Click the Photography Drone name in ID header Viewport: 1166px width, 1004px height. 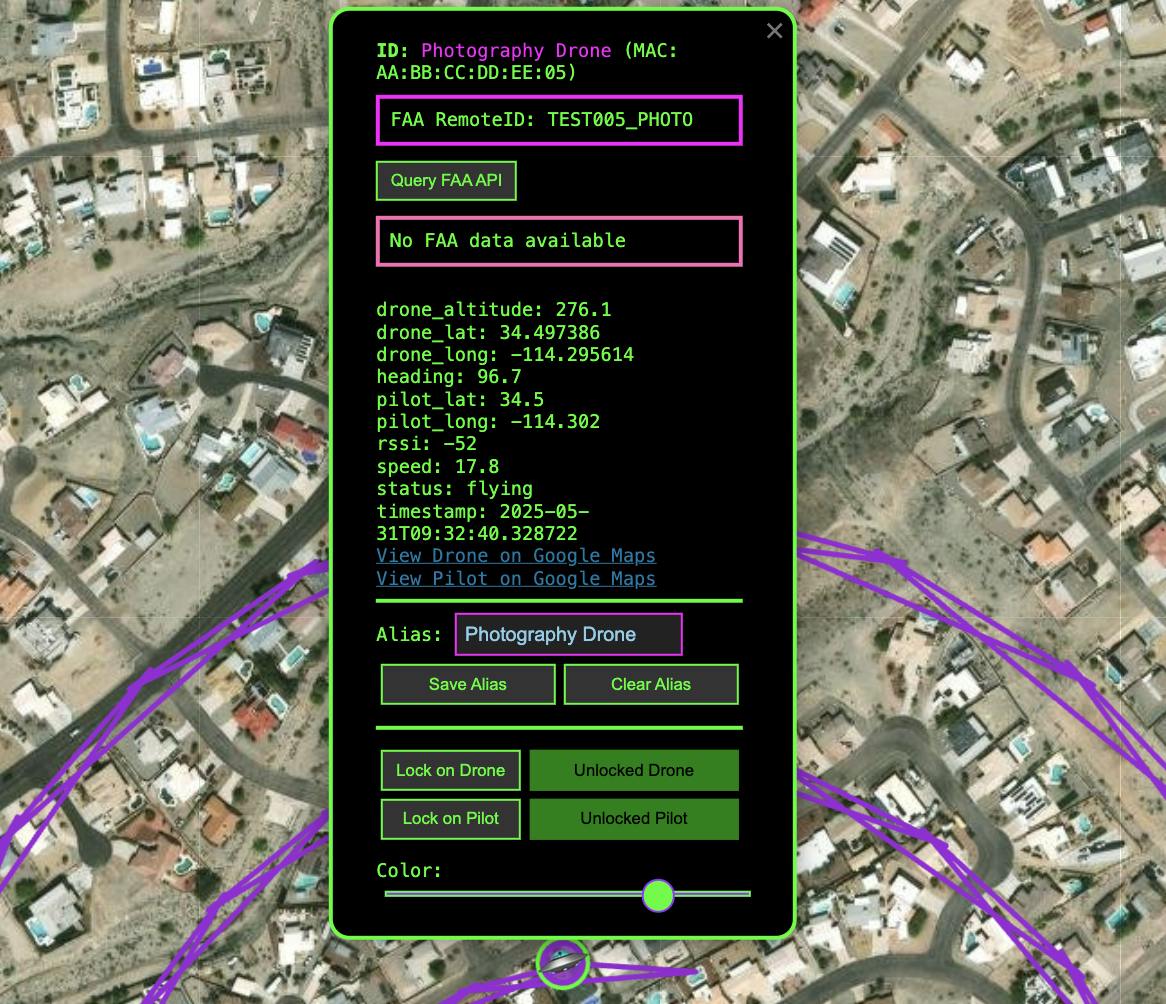pyautogui.click(x=516, y=51)
